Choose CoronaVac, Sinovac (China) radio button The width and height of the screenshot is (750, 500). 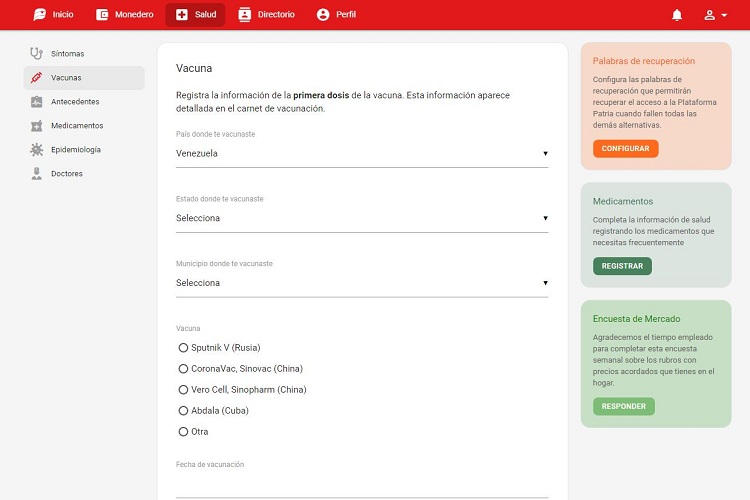[x=183, y=369]
